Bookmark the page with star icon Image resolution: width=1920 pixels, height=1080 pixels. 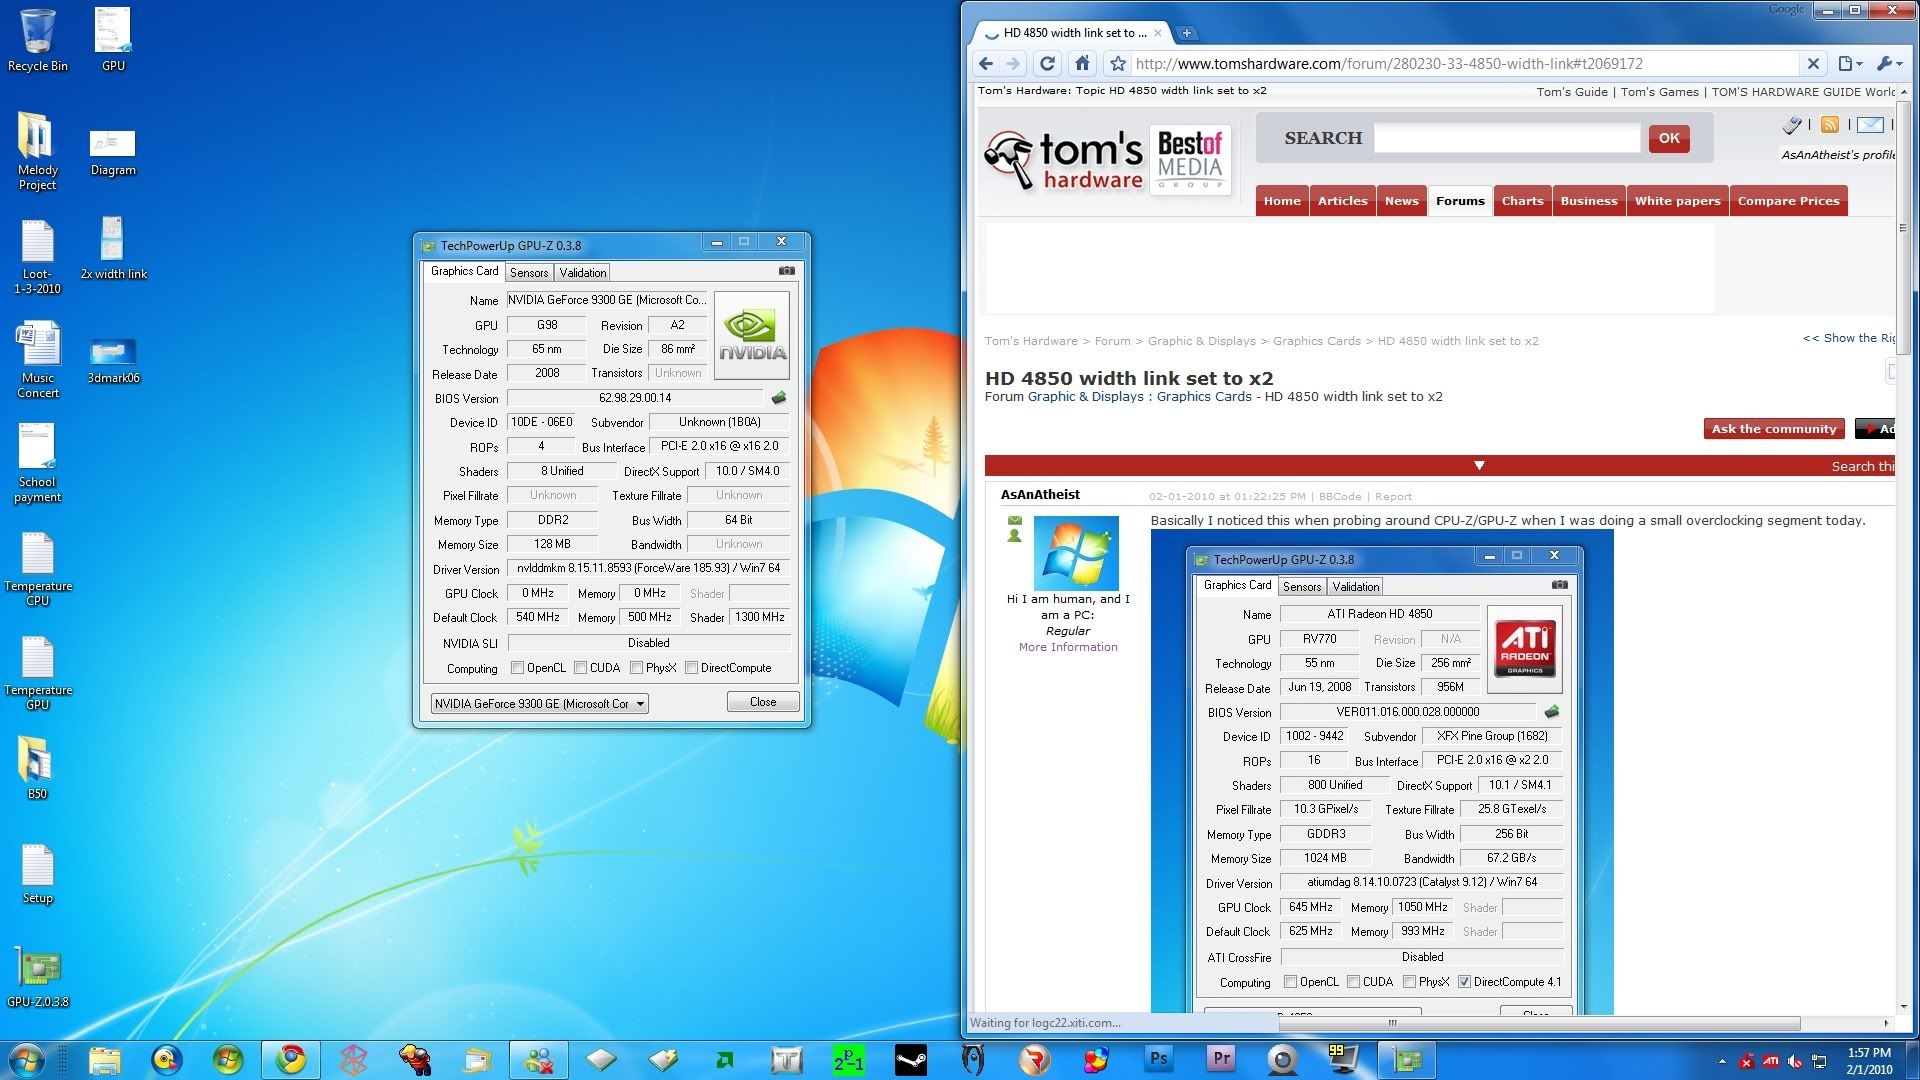click(x=1118, y=64)
